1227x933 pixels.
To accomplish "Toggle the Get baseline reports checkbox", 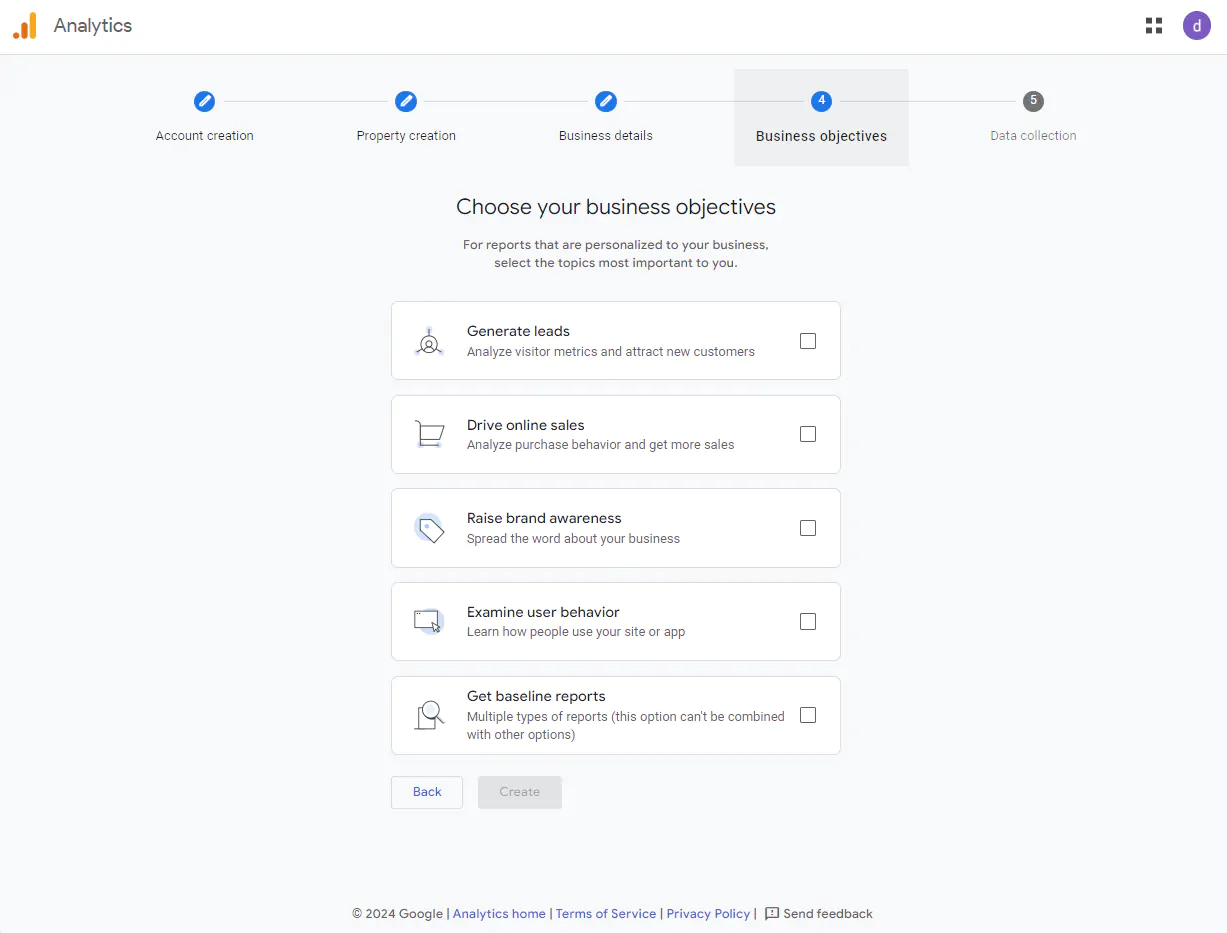I will tap(808, 715).
